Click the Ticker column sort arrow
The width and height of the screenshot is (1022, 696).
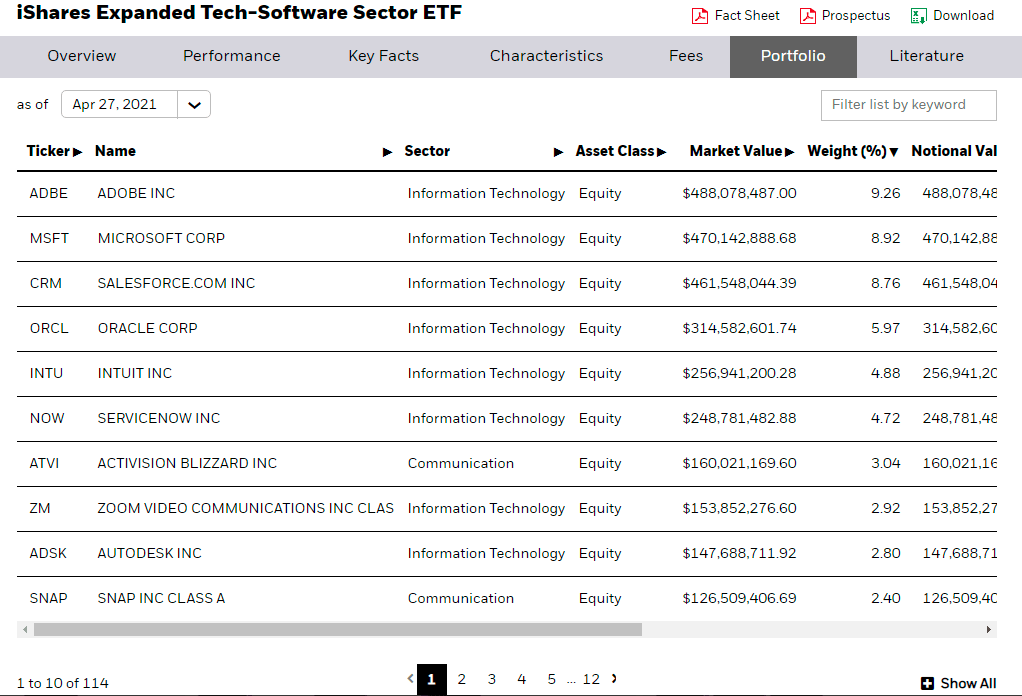78,151
